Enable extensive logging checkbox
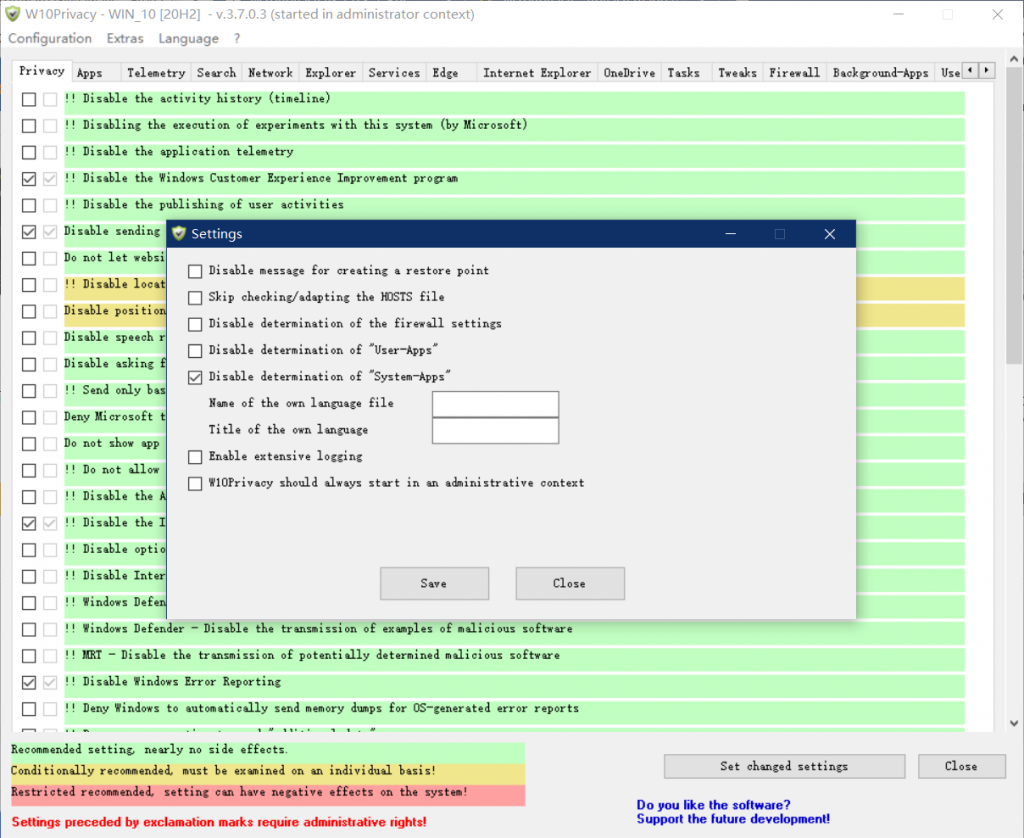This screenshot has height=838, width=1024. tap(195, 457)
